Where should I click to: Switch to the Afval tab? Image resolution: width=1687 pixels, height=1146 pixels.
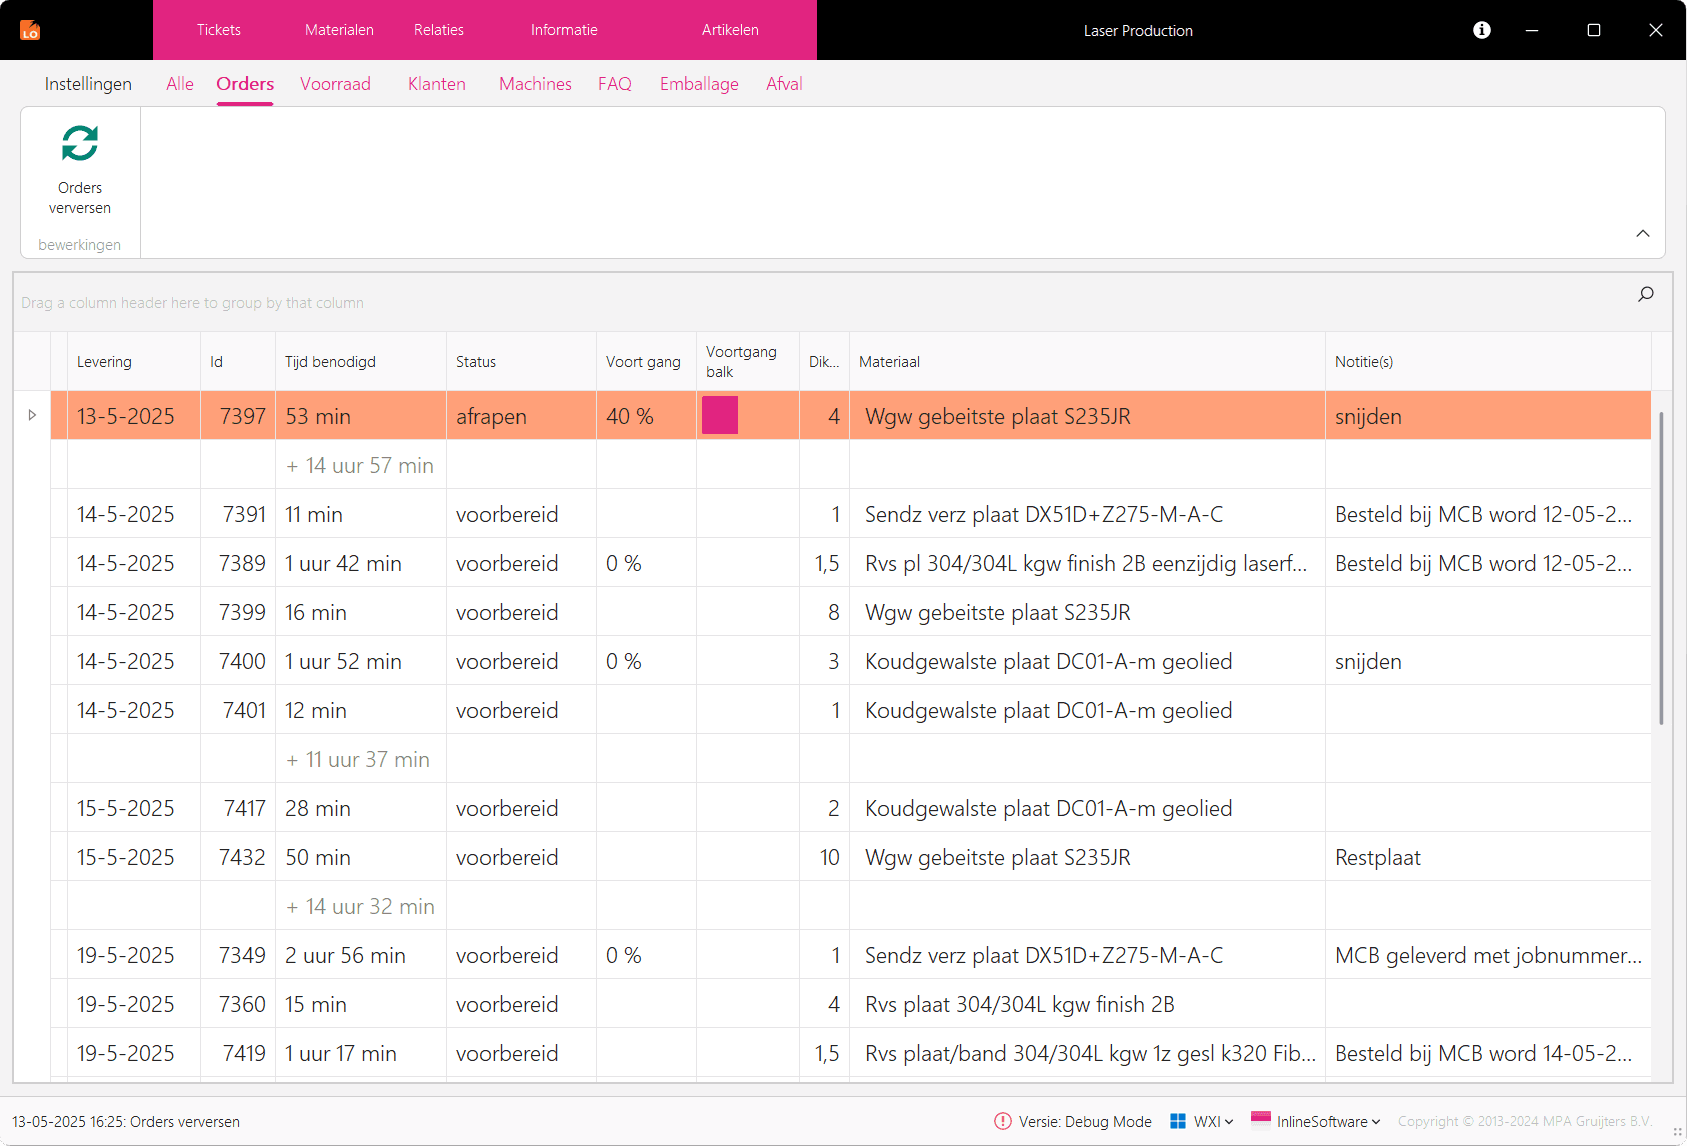[x=784, y=84]
